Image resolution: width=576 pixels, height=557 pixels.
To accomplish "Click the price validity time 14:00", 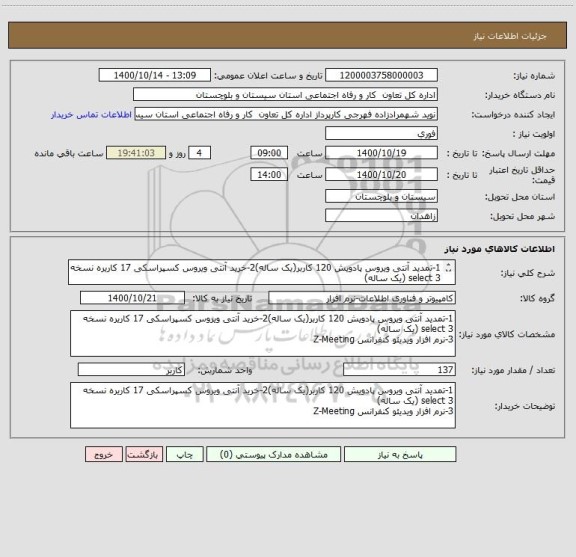I will (x=269, y=175).
